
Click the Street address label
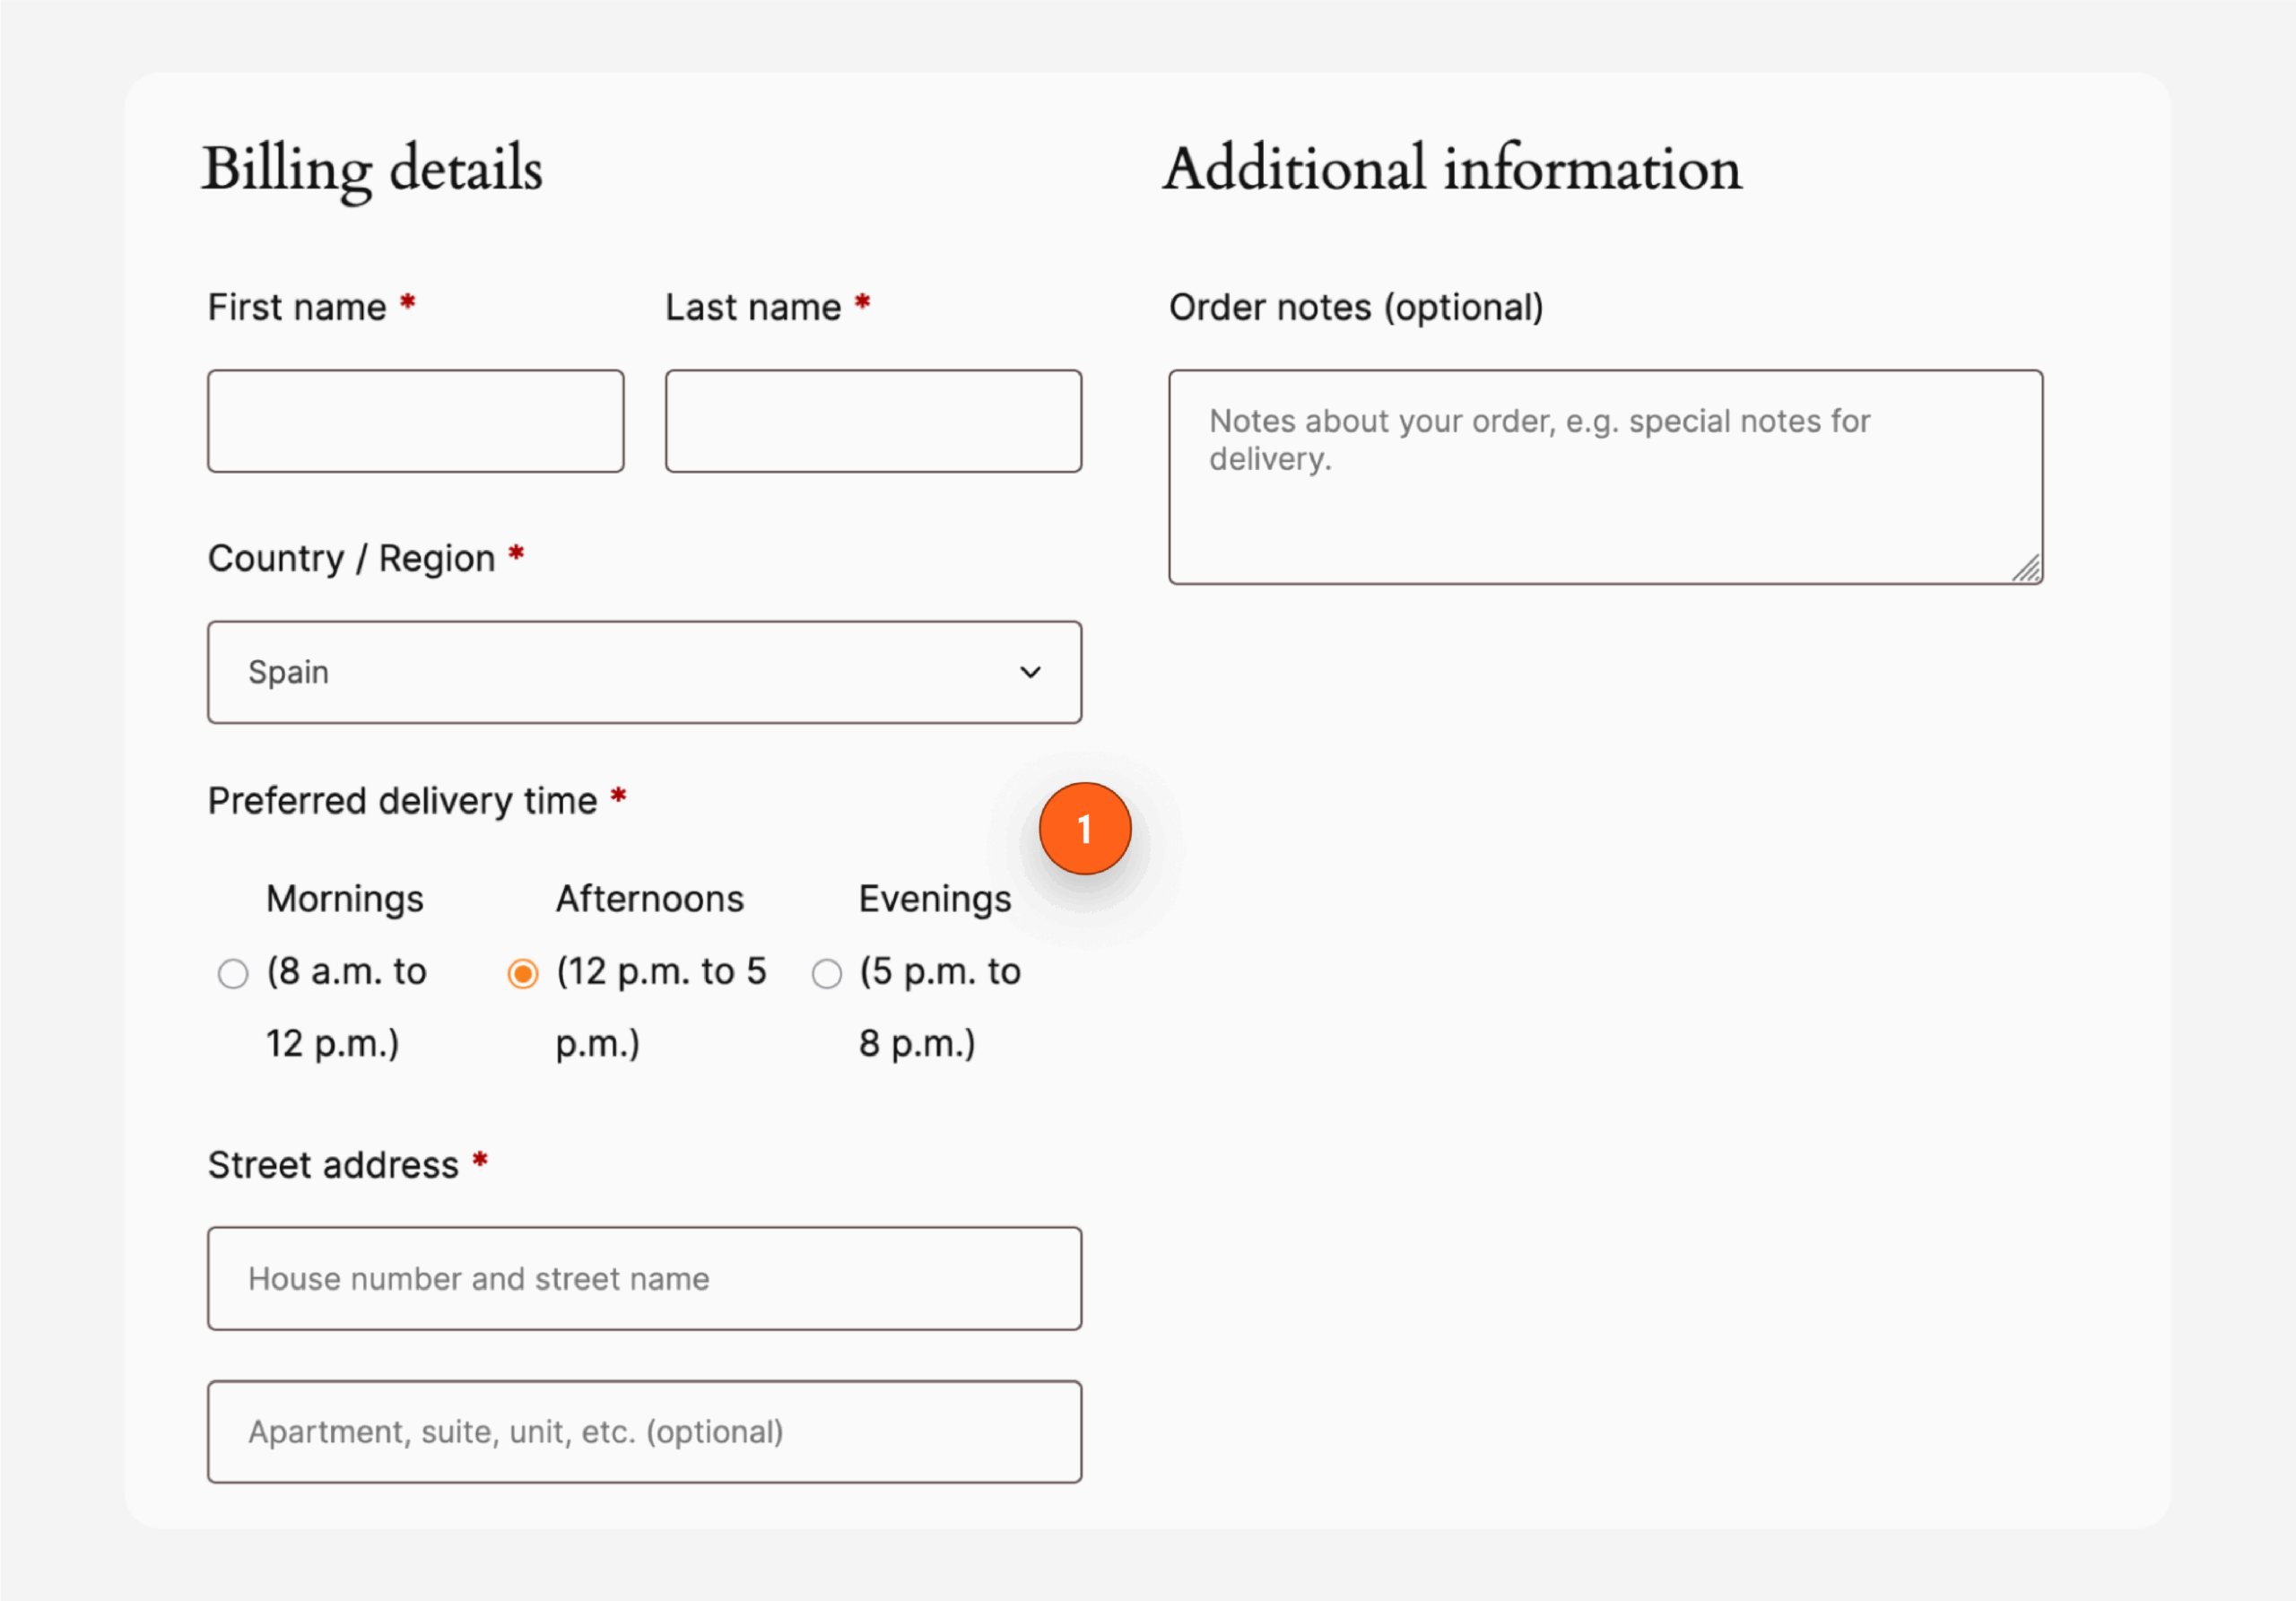point(330,1163)
